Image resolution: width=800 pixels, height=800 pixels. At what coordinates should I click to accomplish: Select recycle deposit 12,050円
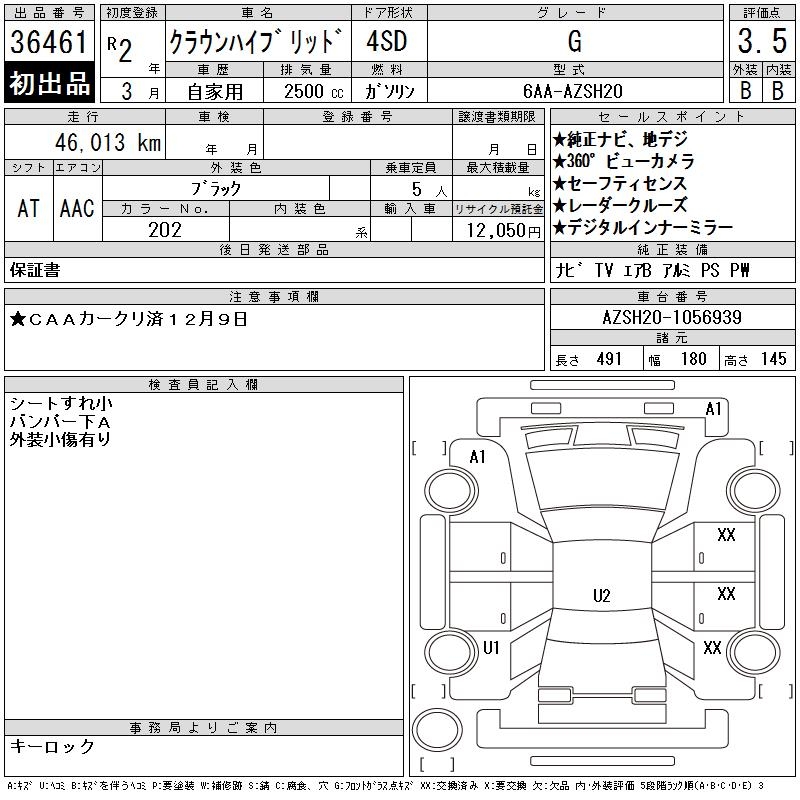(x=503, y=230)
